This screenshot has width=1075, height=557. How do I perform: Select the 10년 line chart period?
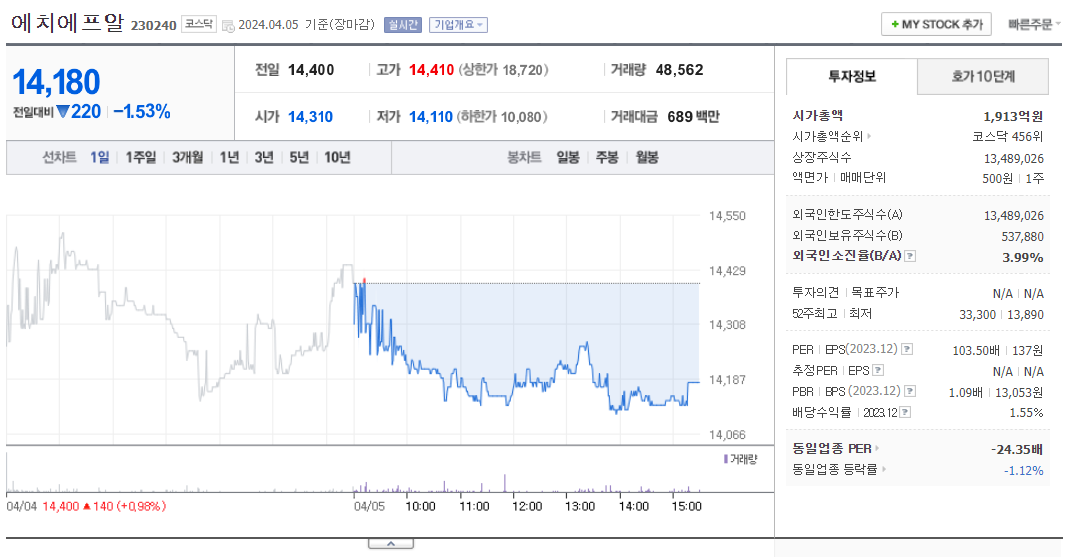(337, 158)
